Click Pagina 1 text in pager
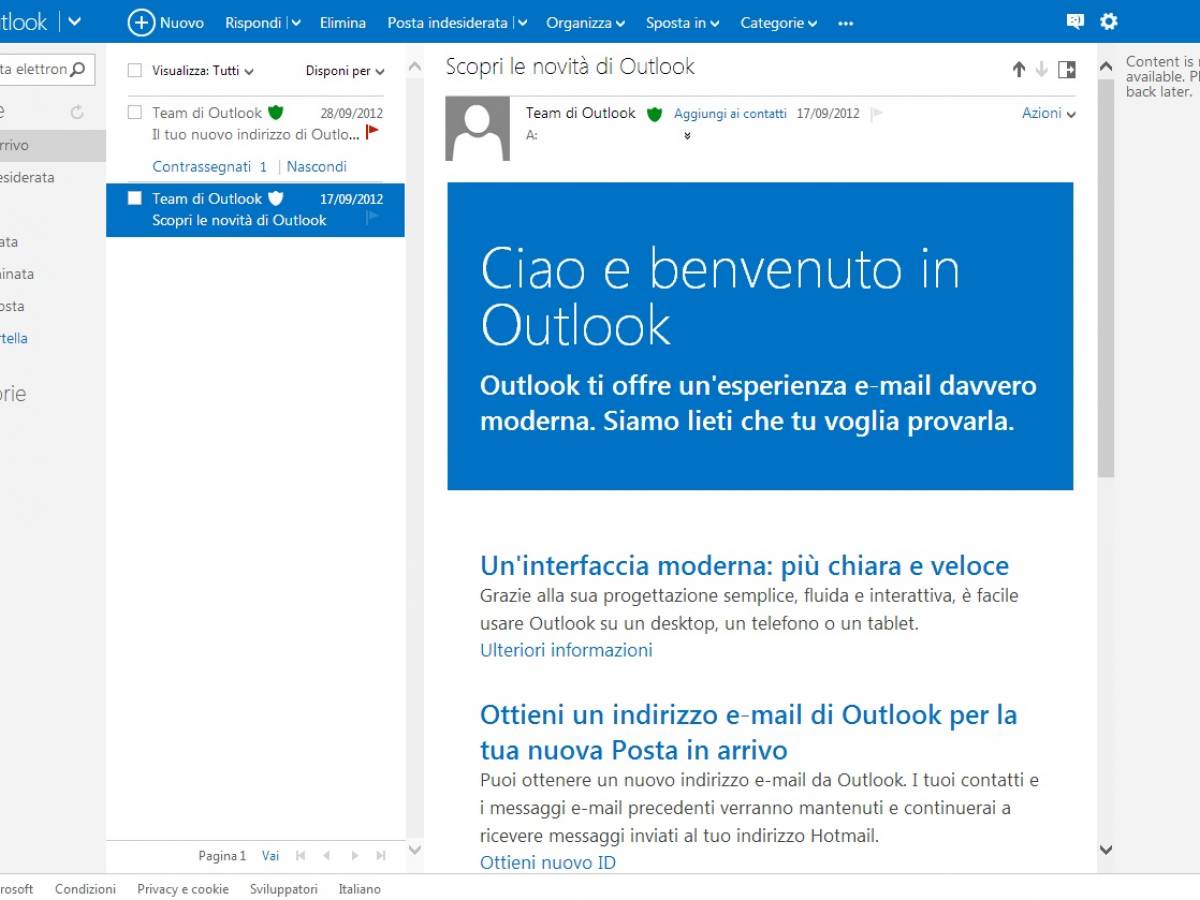 coord(222,856)
